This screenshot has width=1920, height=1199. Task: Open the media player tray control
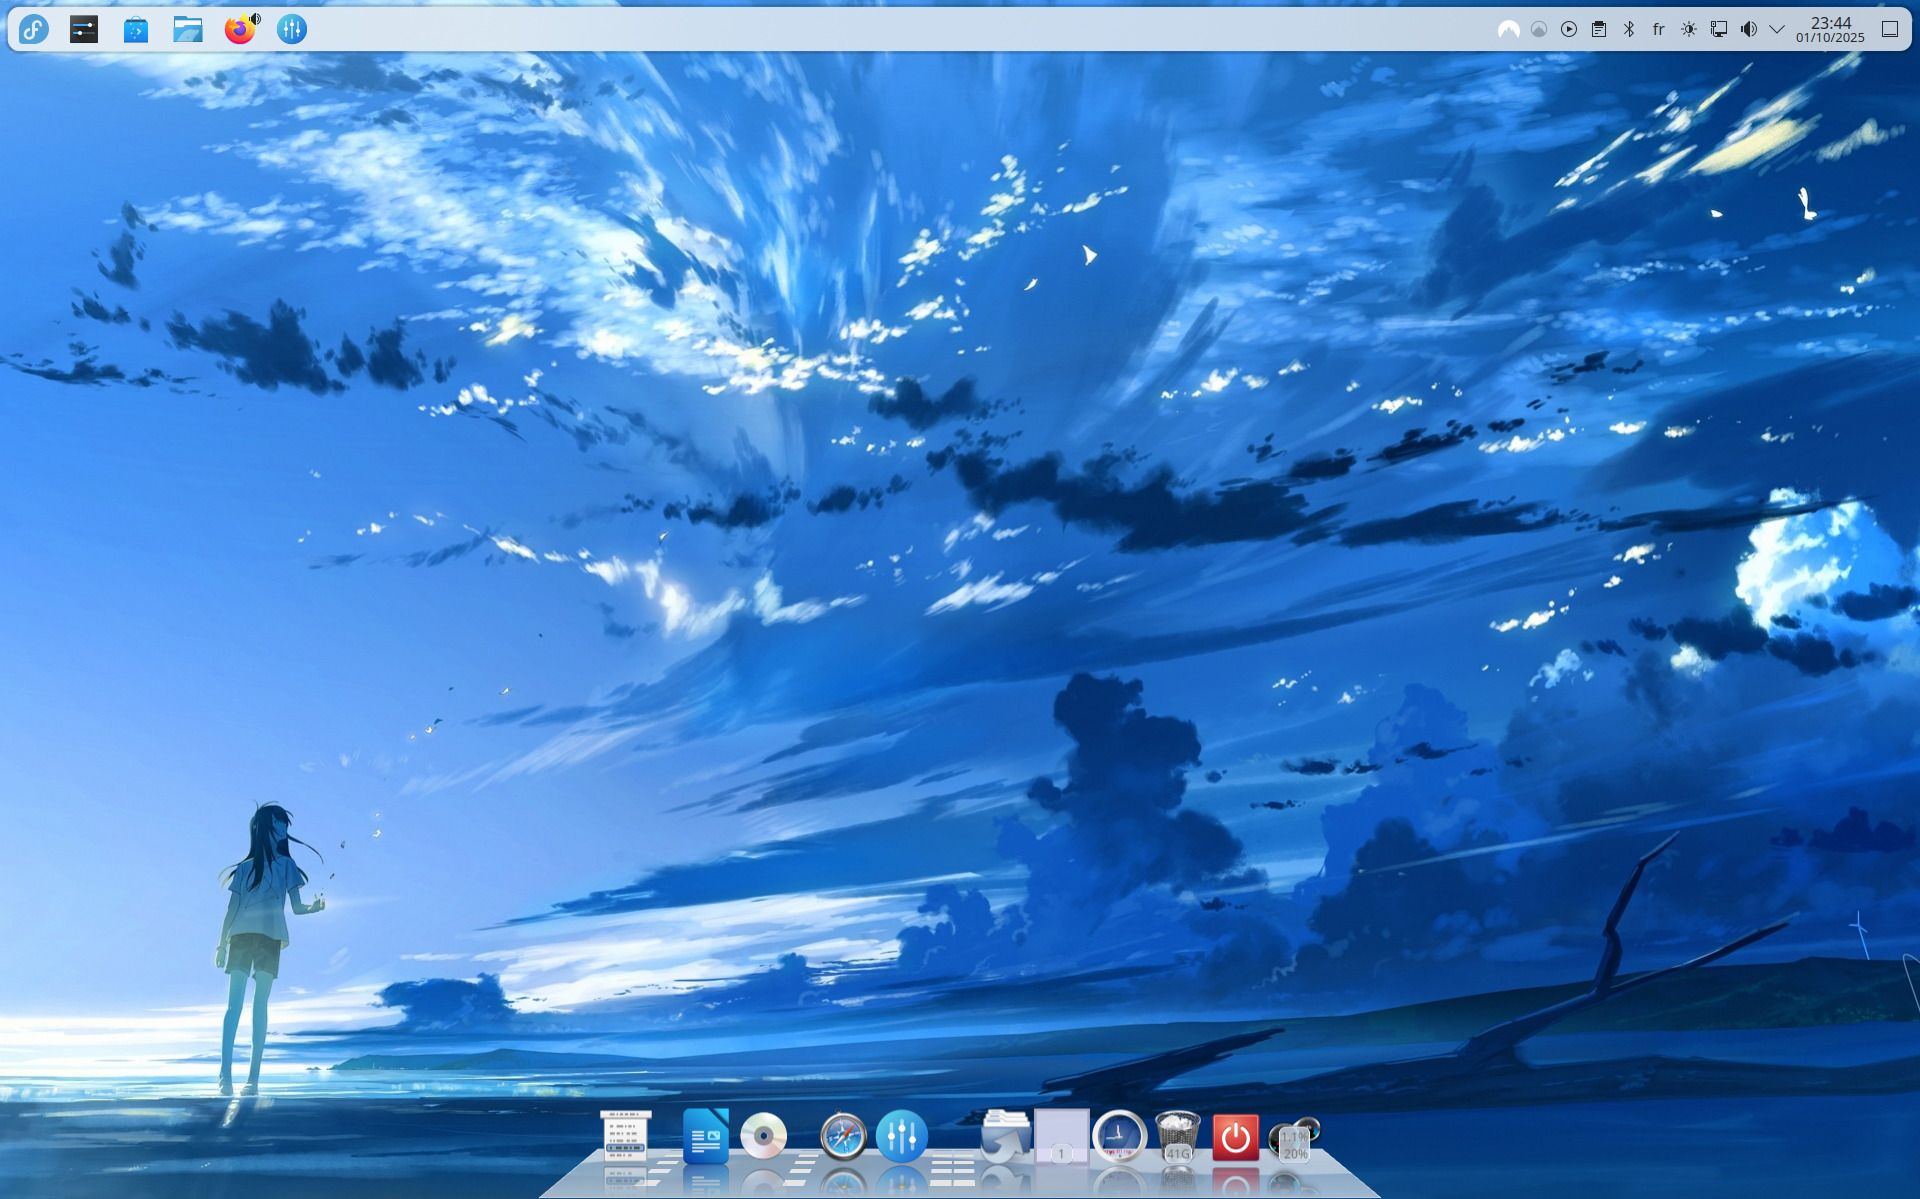[x=1569, y=29]
